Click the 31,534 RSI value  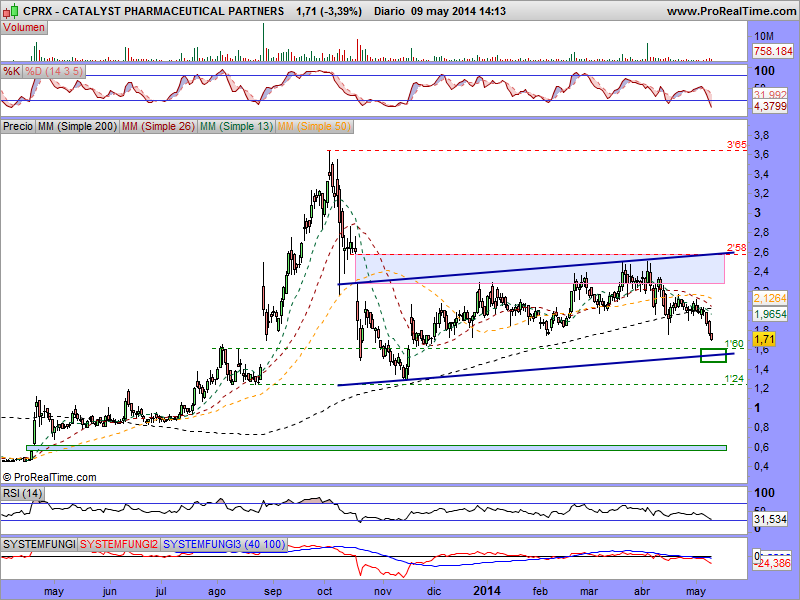(x=770, y=519)
